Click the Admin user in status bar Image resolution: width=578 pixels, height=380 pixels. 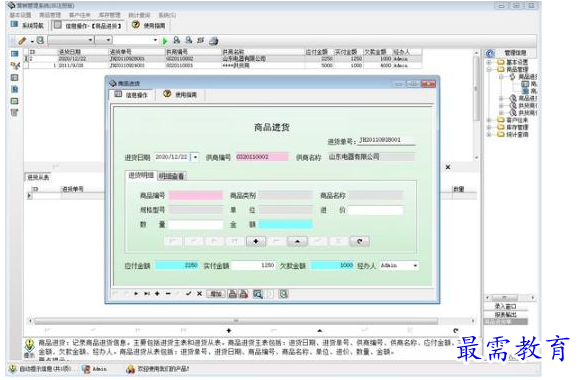[x=95, y=369]
